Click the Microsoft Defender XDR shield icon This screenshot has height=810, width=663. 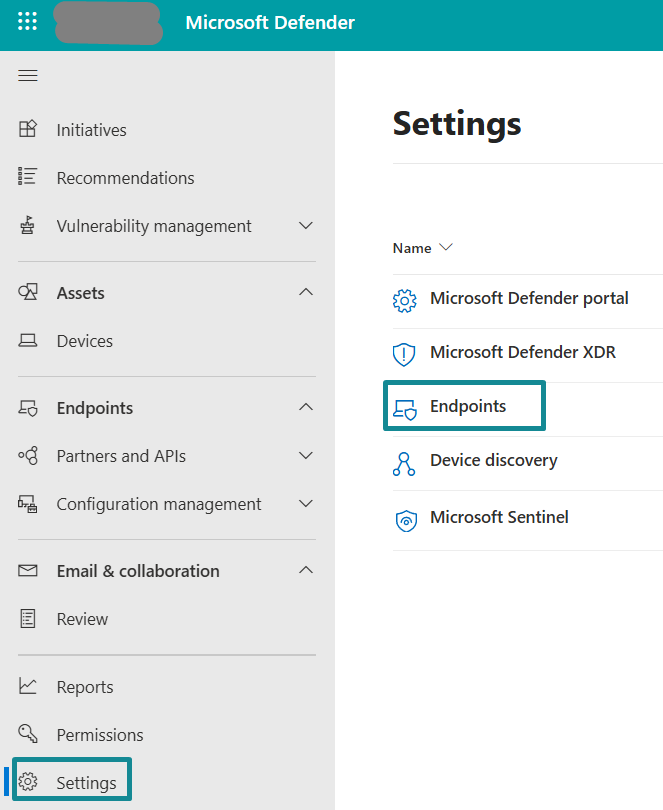coord(404,353)
